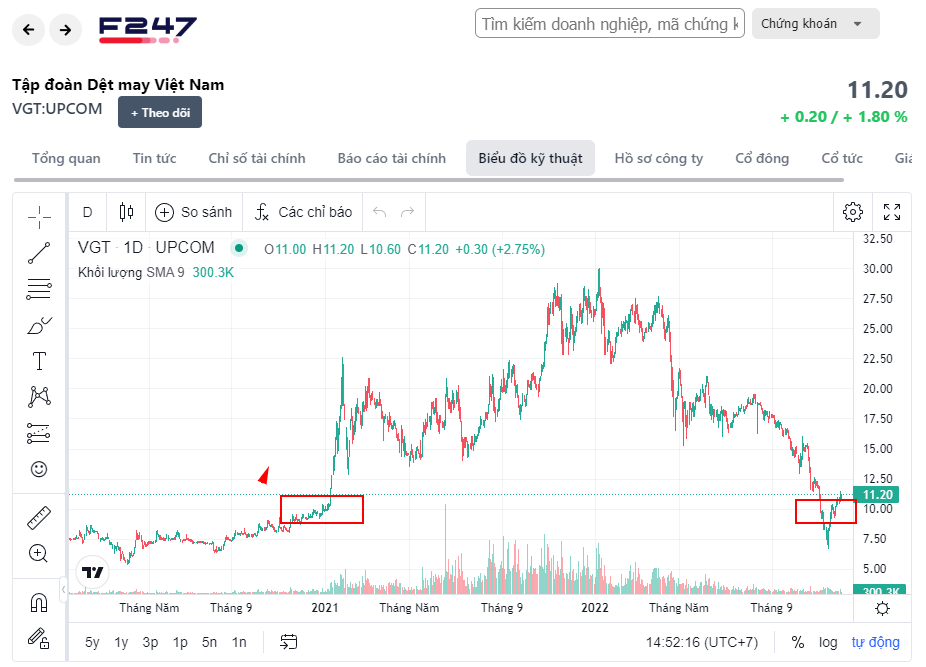Toggle the log scale option
Viewport: 926px width, 667px height.
(x=828, y=642)
